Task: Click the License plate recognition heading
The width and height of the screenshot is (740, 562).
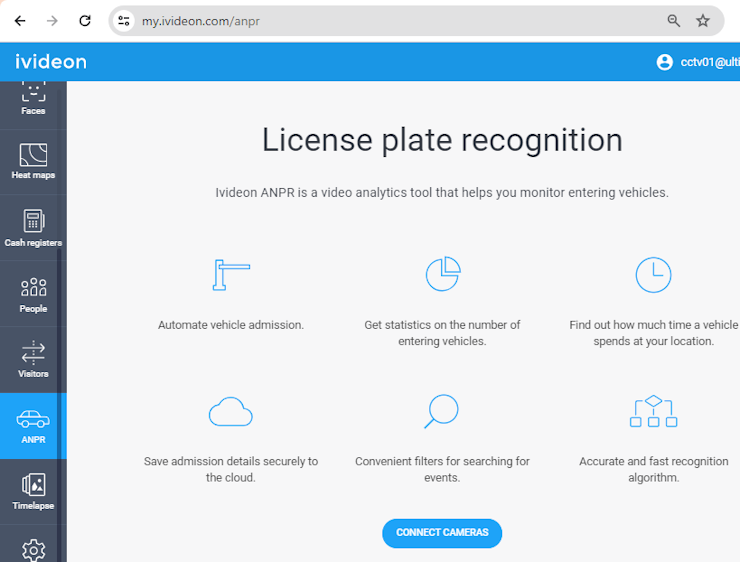Action: tap(442, 140)
